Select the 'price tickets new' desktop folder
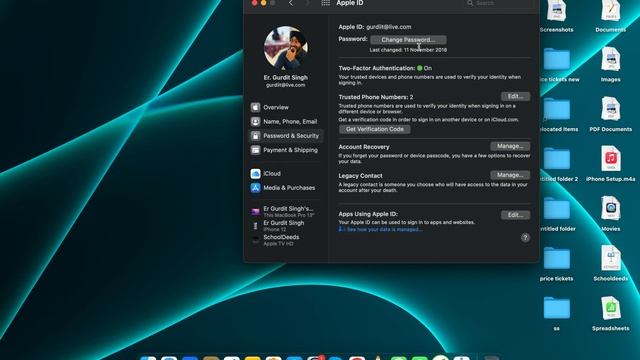This screenshot has width=640, height=360. click(557, 65)
